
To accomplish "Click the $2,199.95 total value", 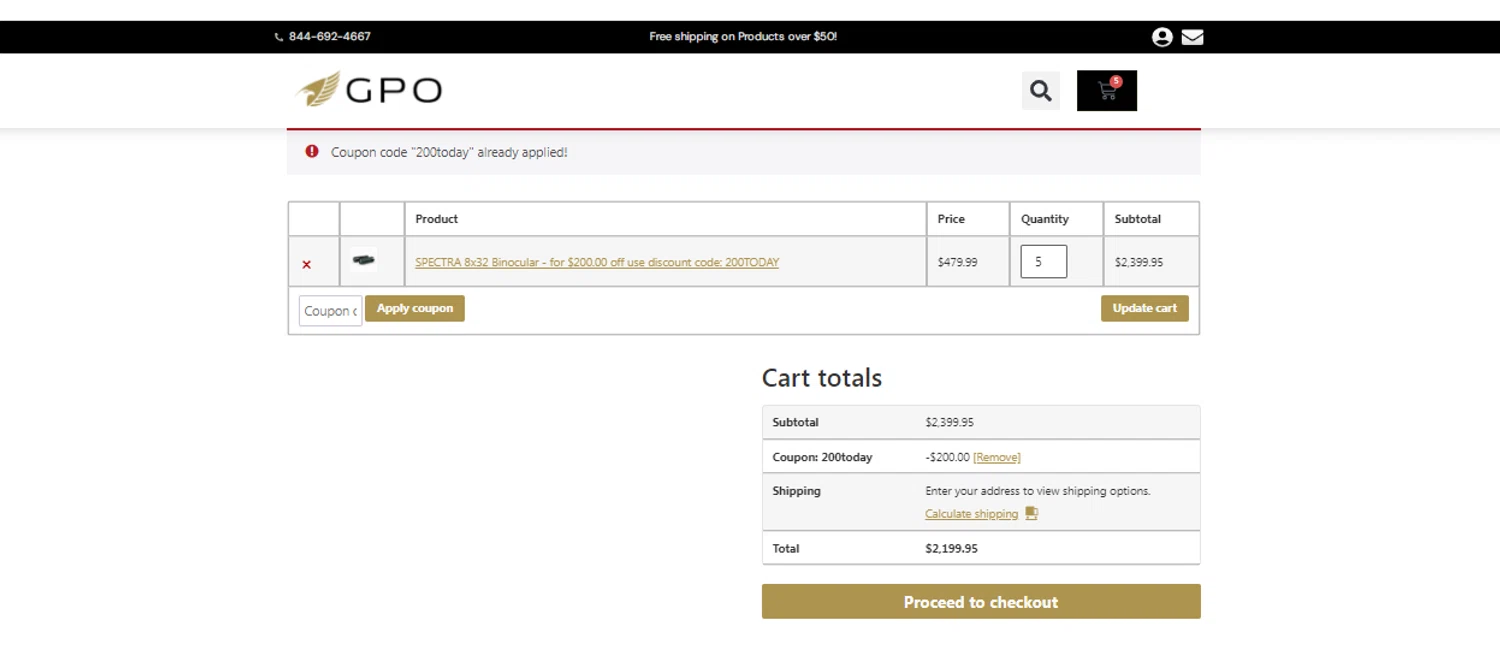I will [952, 549].
